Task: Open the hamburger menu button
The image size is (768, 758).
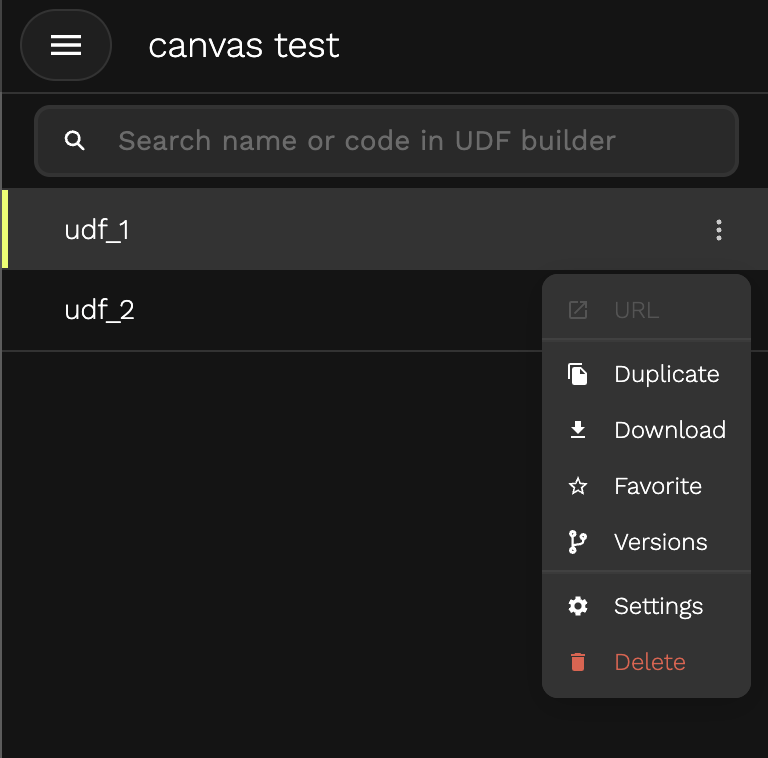Action: [66, 45]
